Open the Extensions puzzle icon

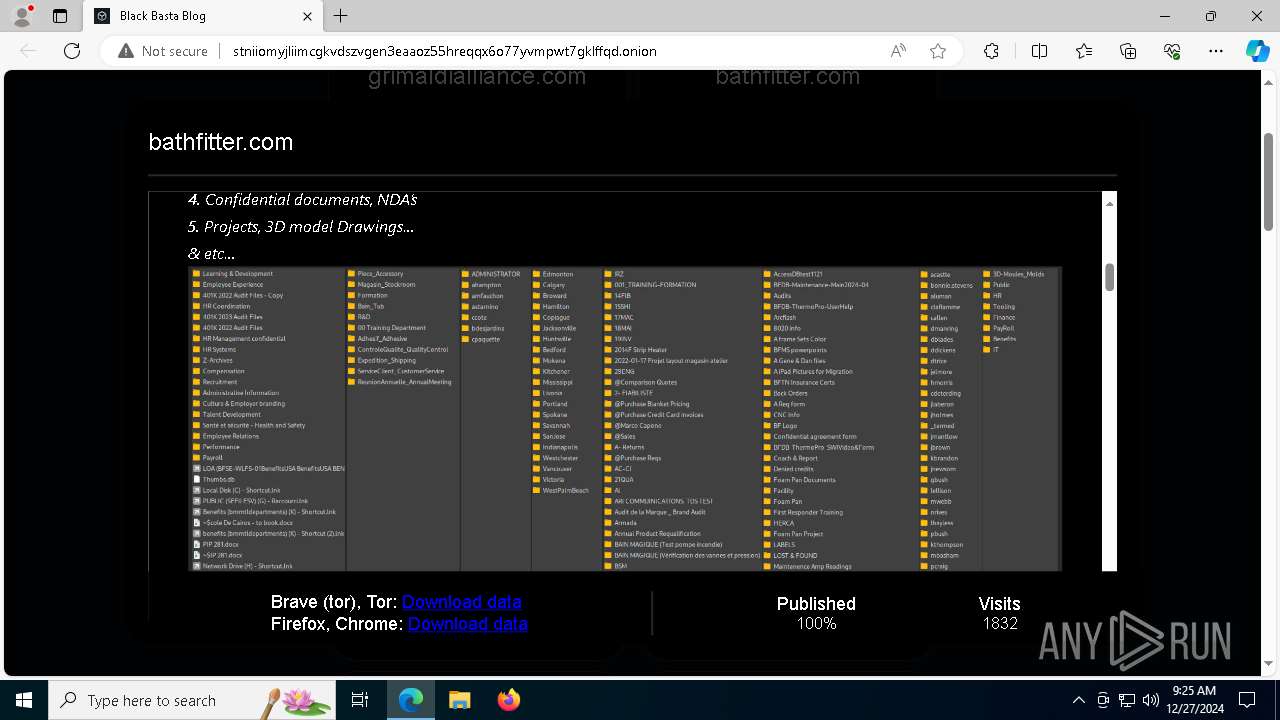pos(991,51)
